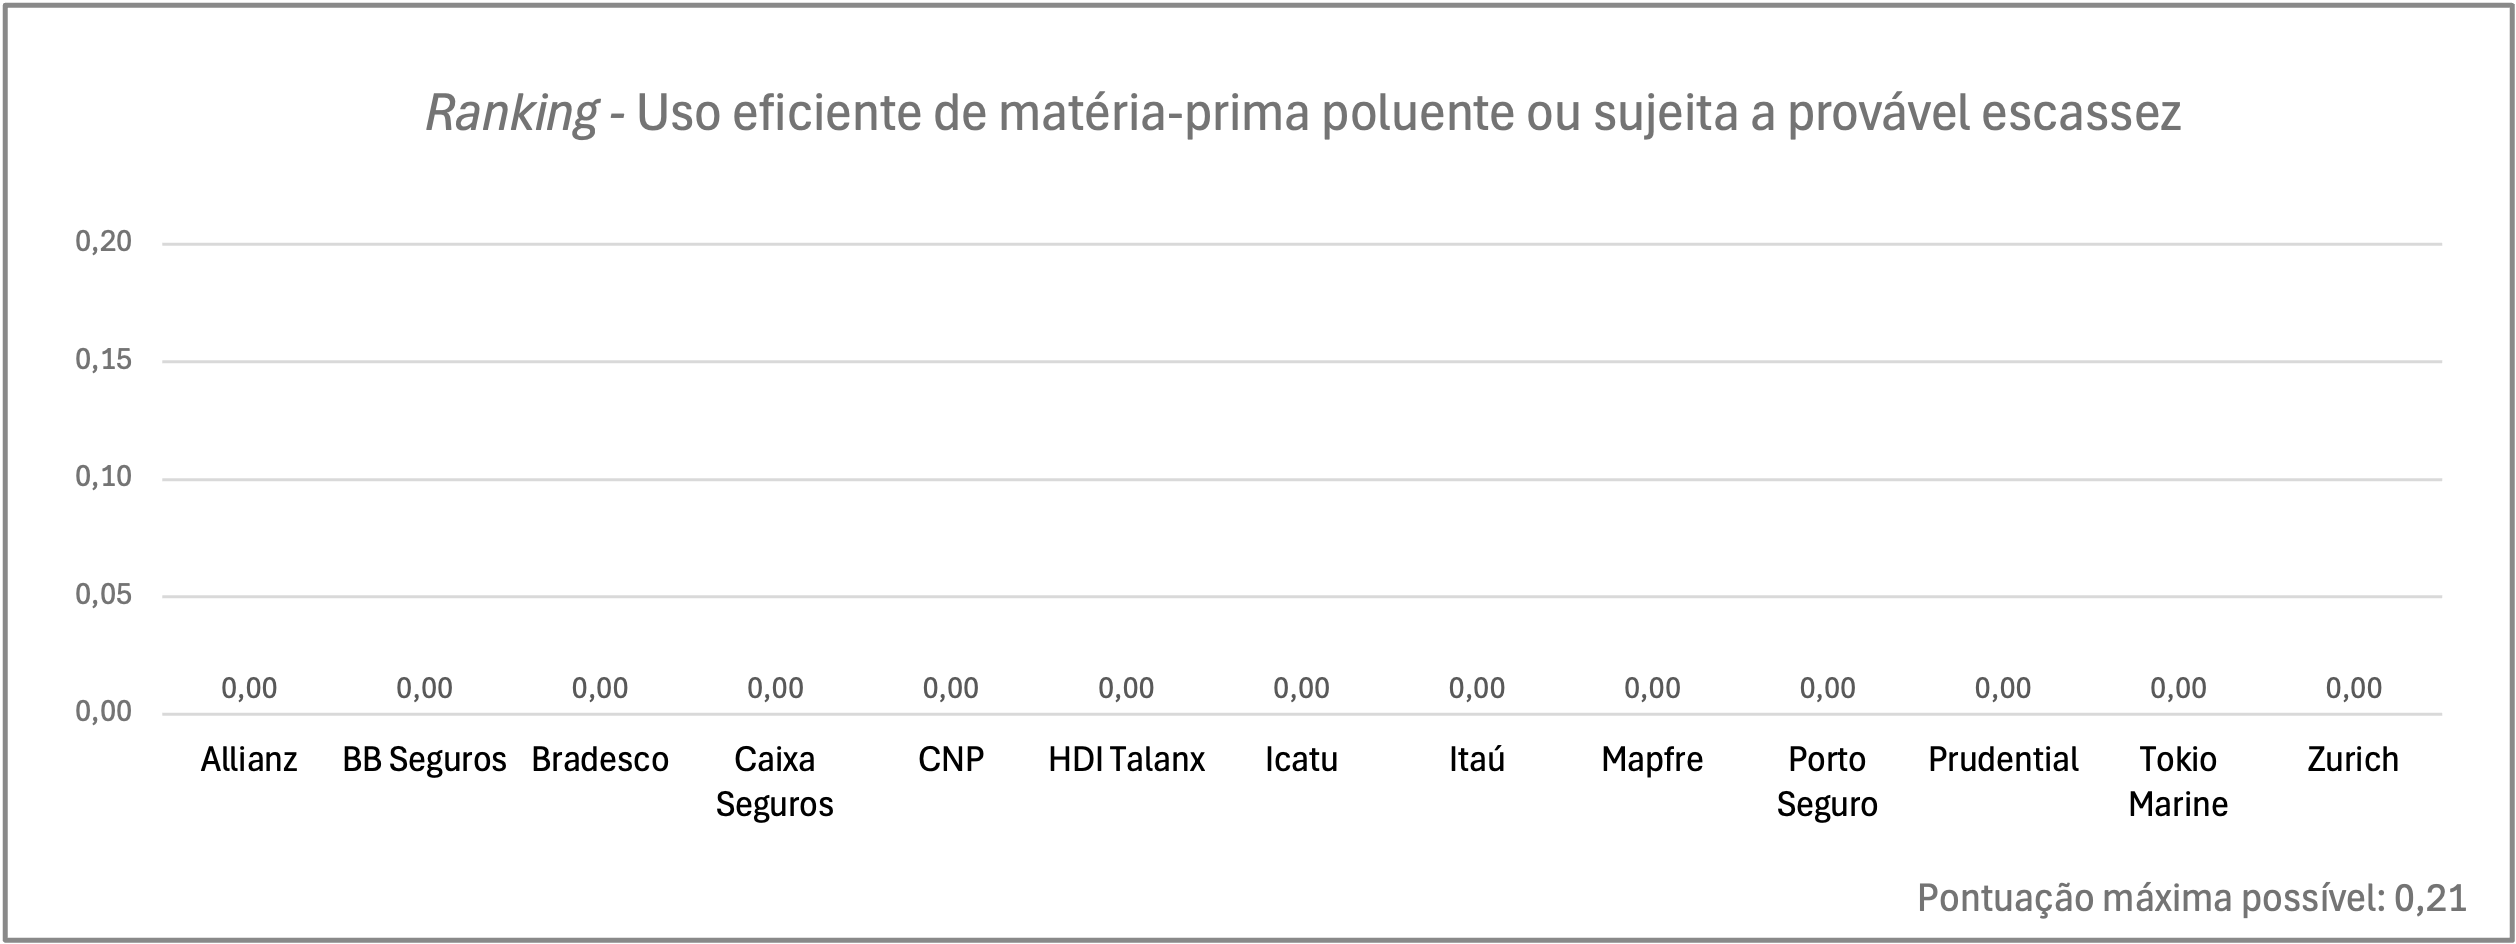Screen dimensions: 2516x944
Task: Click the Pontuação máxima possível note
Action: tap(2192, 898)
